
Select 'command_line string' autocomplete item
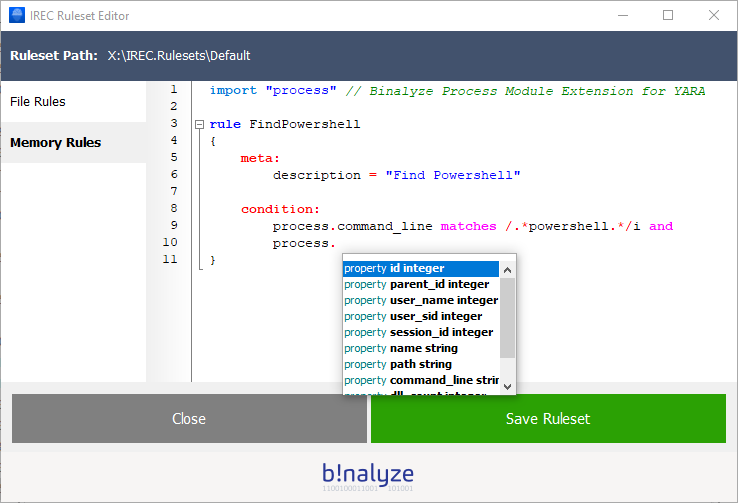pyautogui.click(x=420, y=380)
